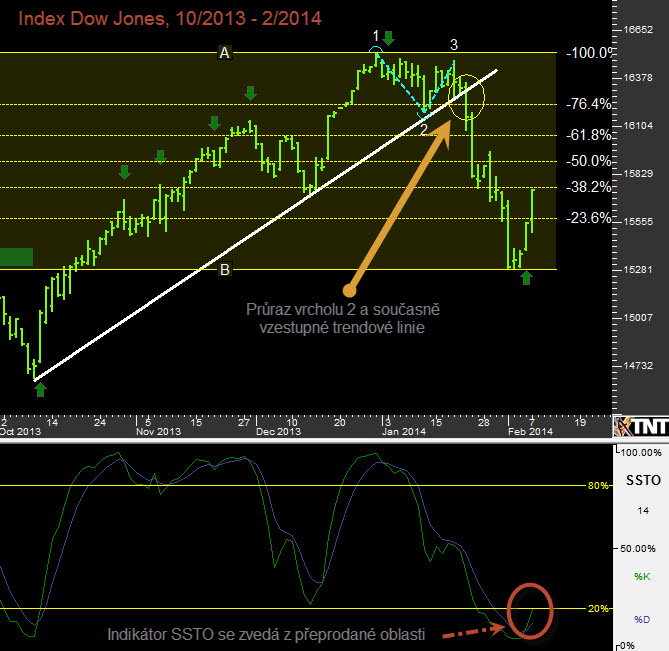Click the -61.8% retracement label
The image size is (669, 651).
click(x=588, y=135)
